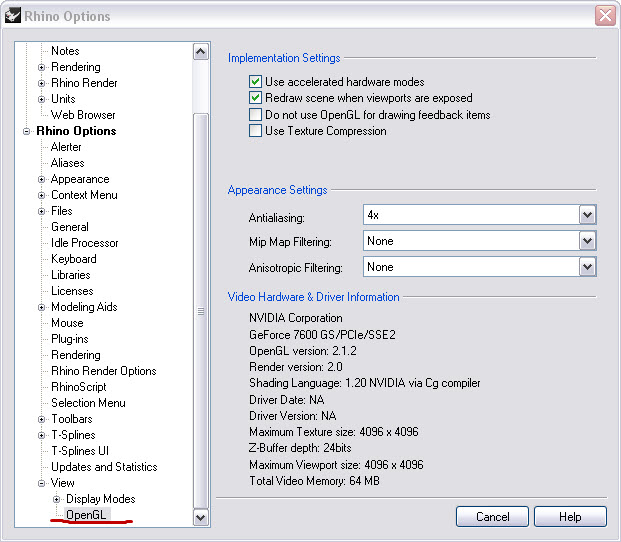Close the Rhino Options dialog
The width and height of the screenshot is (621, 542).
(x=604, y=16)
